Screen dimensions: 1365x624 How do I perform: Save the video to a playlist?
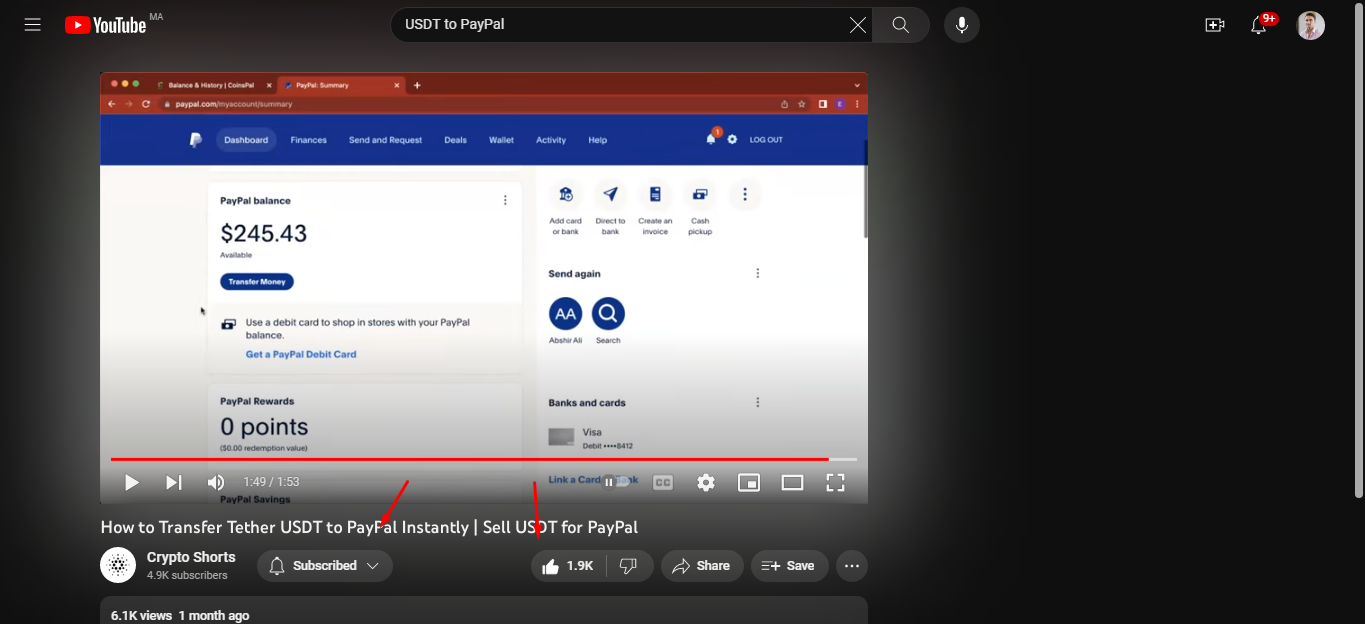[790, 566]
